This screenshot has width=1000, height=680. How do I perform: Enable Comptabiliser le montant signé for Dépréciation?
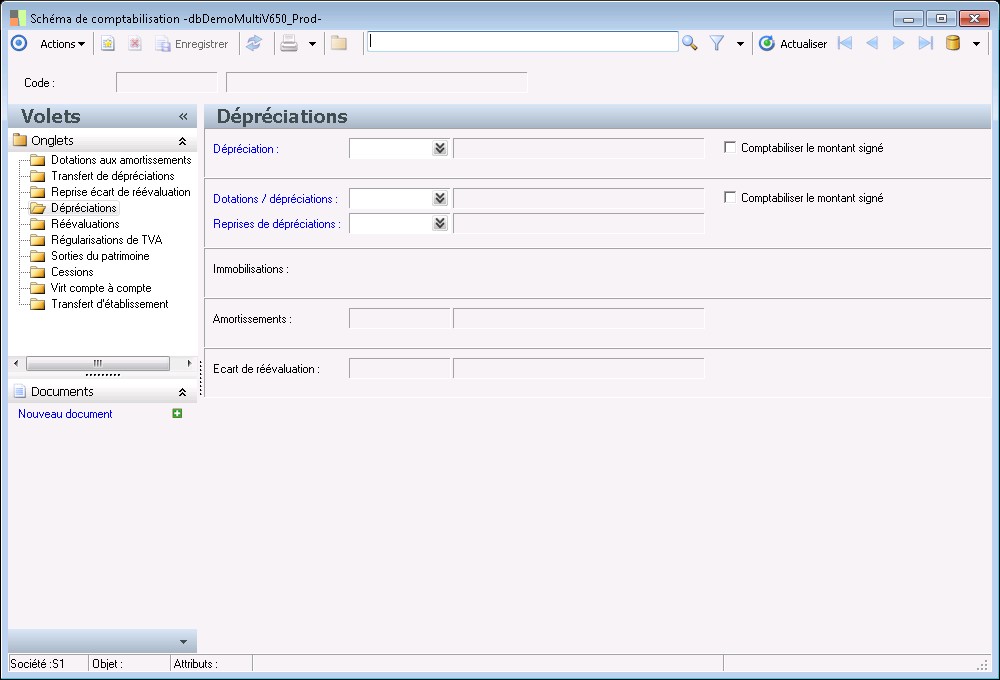[x=730, y=148]
